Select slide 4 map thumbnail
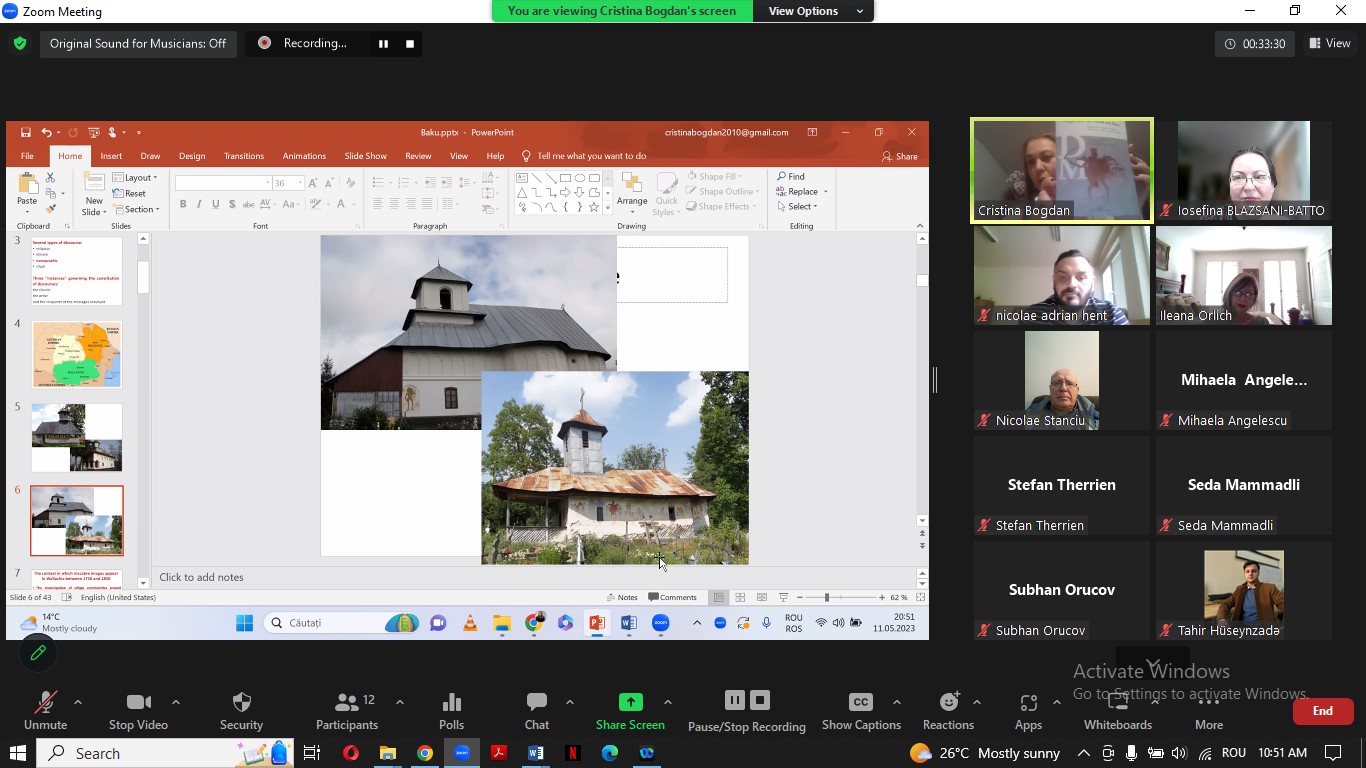Screen dimensions: 1366x768 point(77,355)
